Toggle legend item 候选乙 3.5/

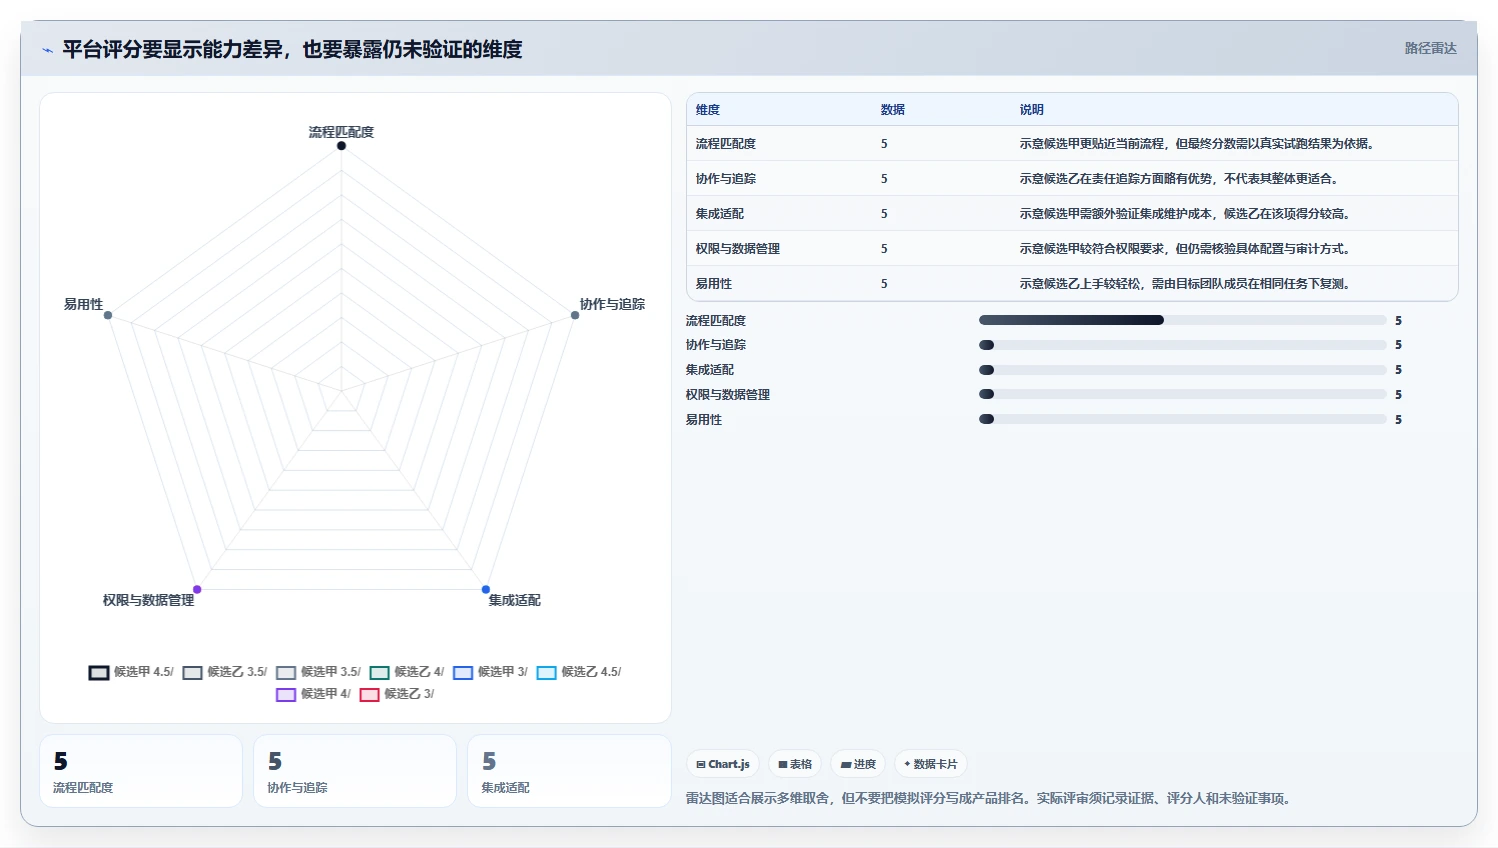(225, 672)
